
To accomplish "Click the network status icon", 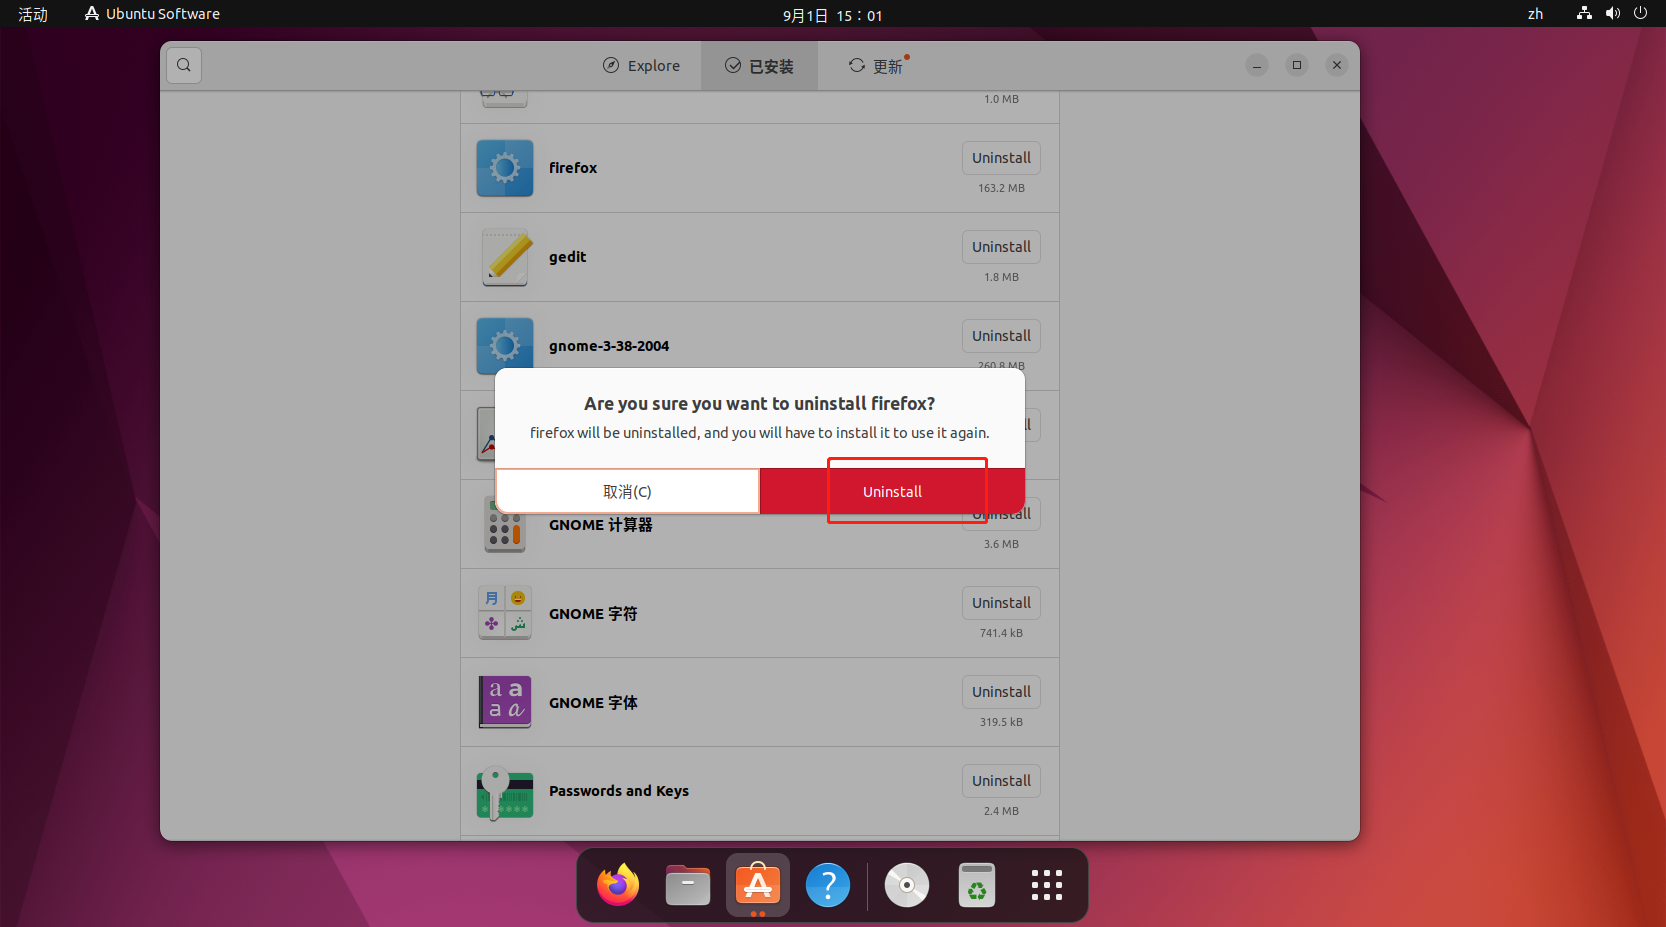I will point(1584,13).
